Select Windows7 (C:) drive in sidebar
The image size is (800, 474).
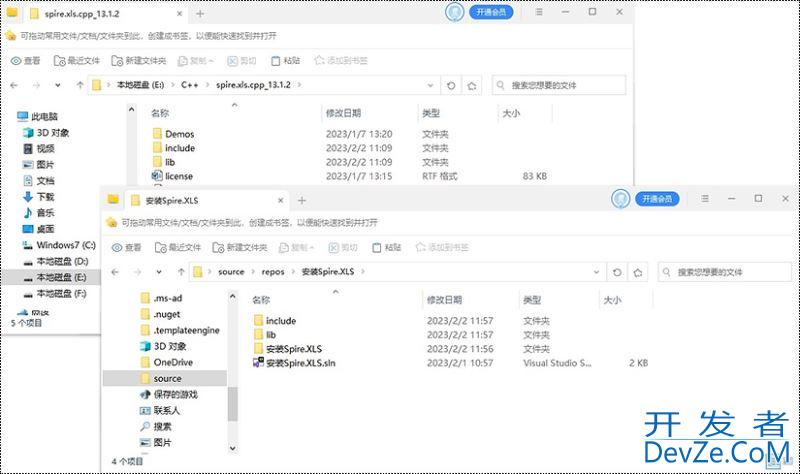[59, 245]
